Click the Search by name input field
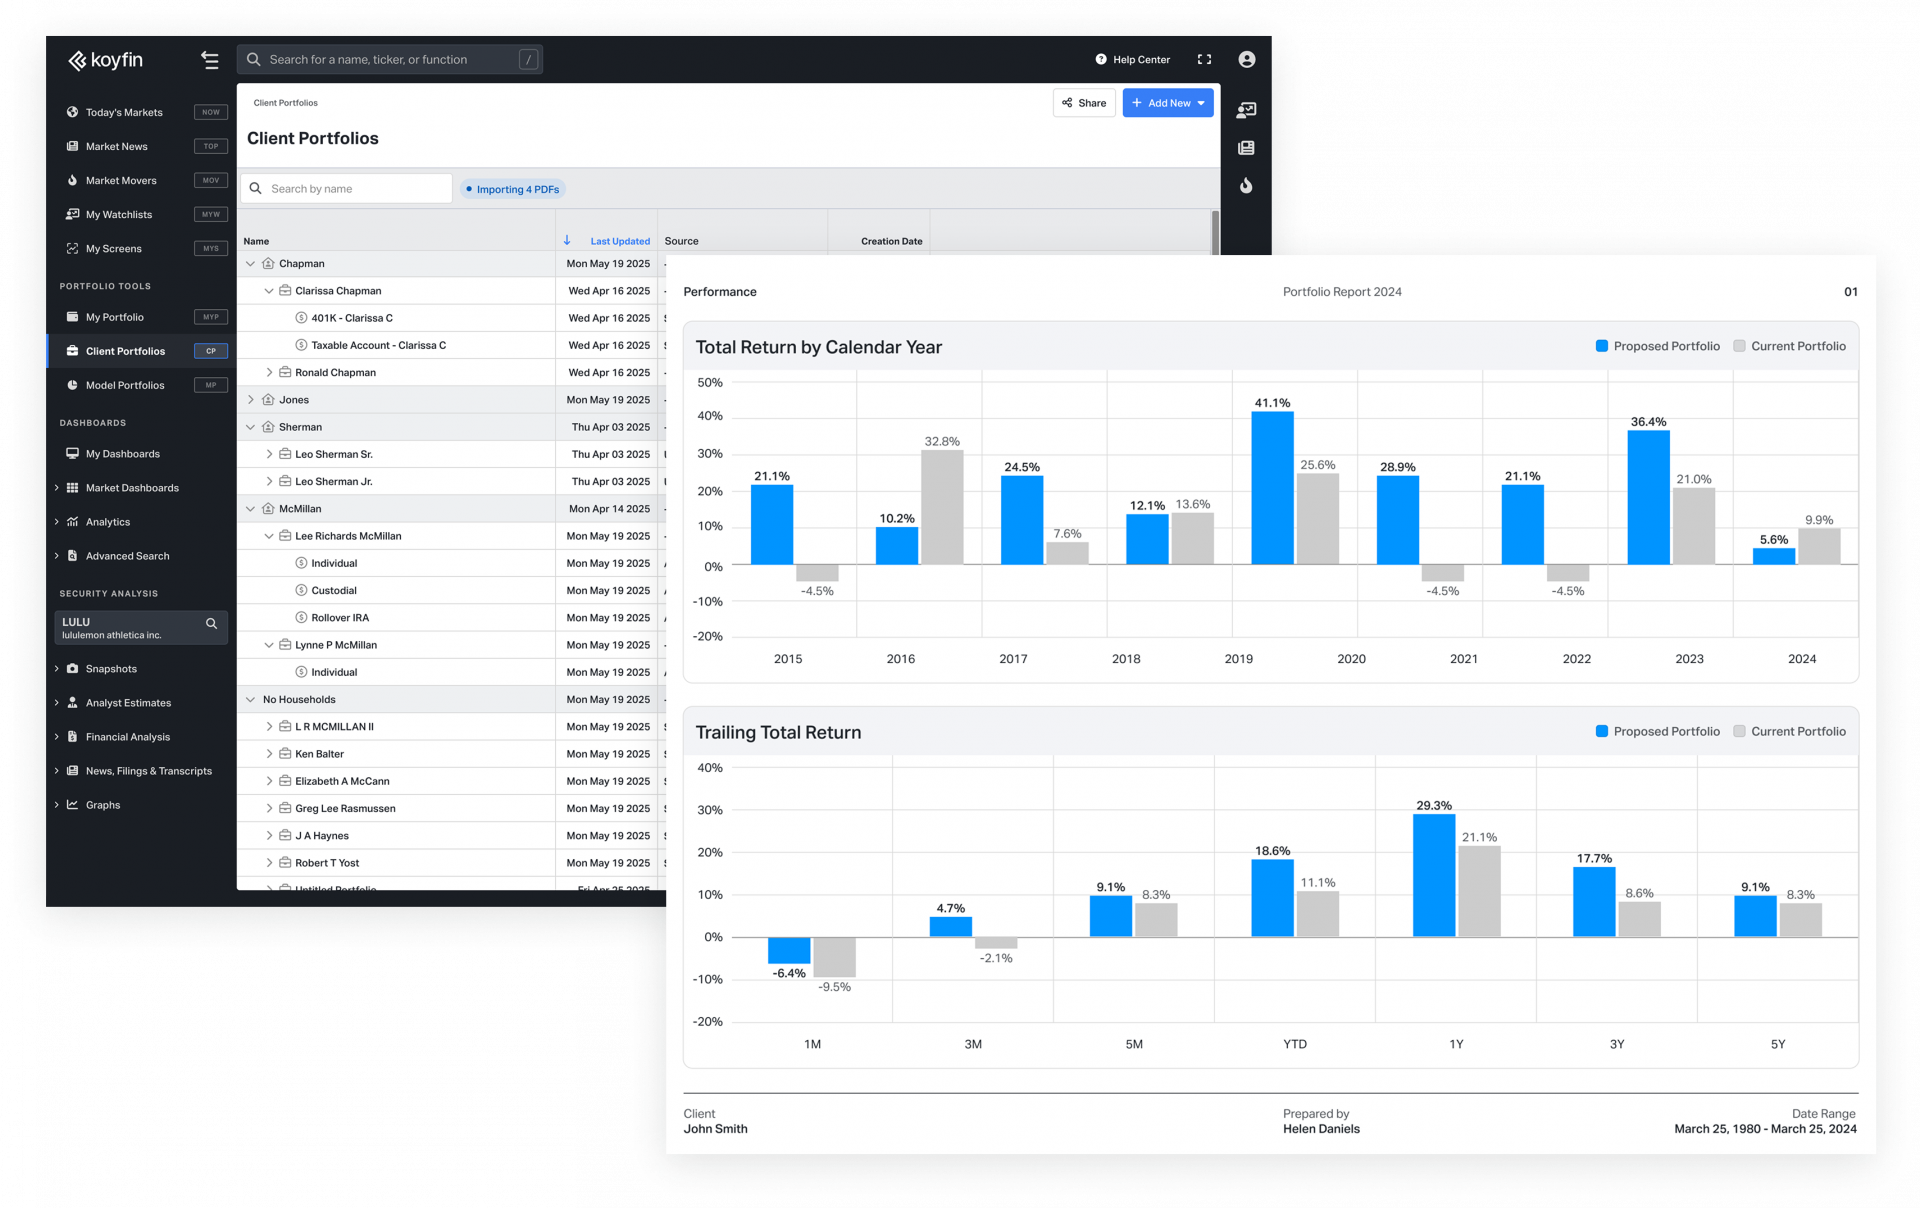This screenshot has width=1920, height=1208. coord(346,188)
